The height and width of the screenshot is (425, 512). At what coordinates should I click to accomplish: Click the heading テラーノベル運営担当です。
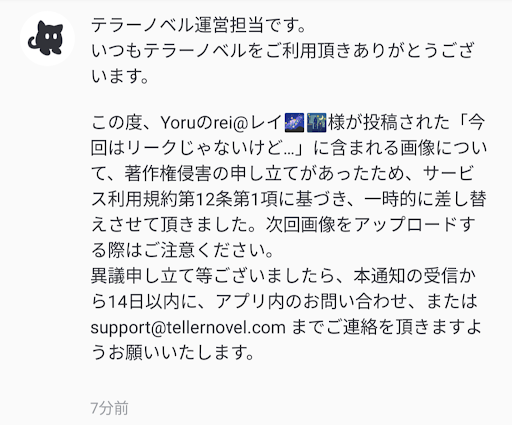[x=199, y=25]
